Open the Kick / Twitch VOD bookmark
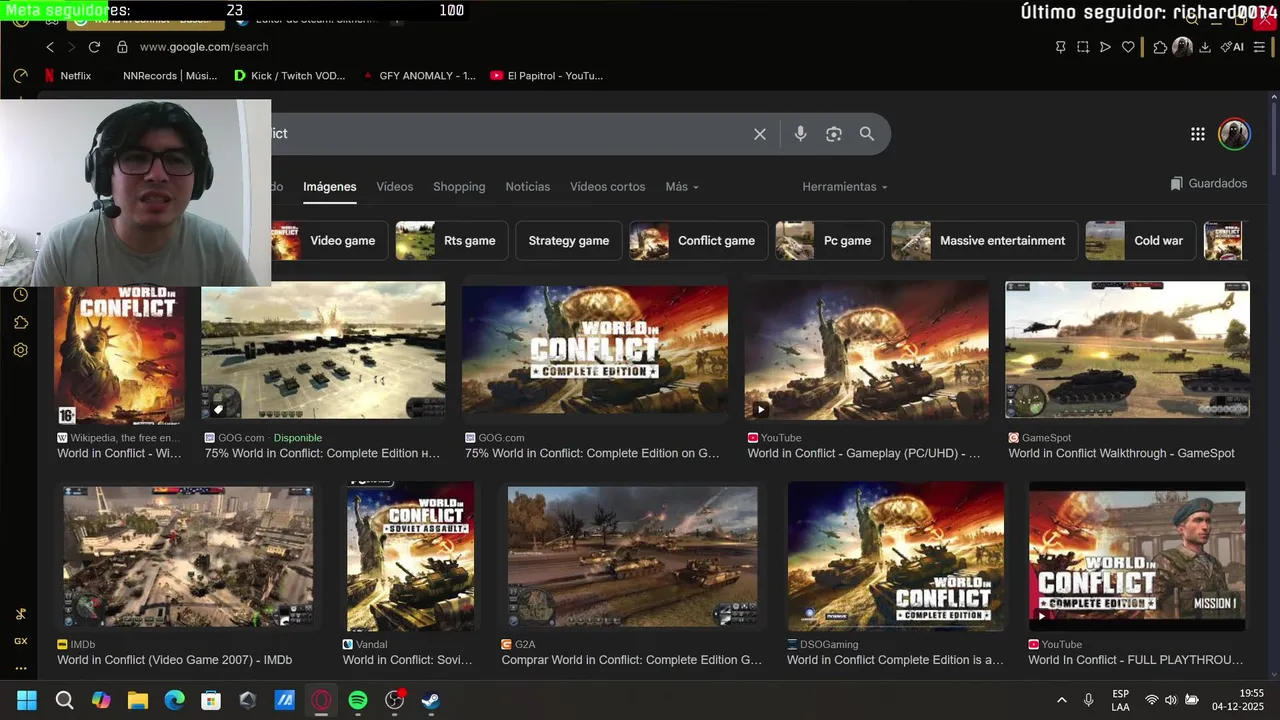The height and width of the screenshot is (720, 1280). (289, 76)
